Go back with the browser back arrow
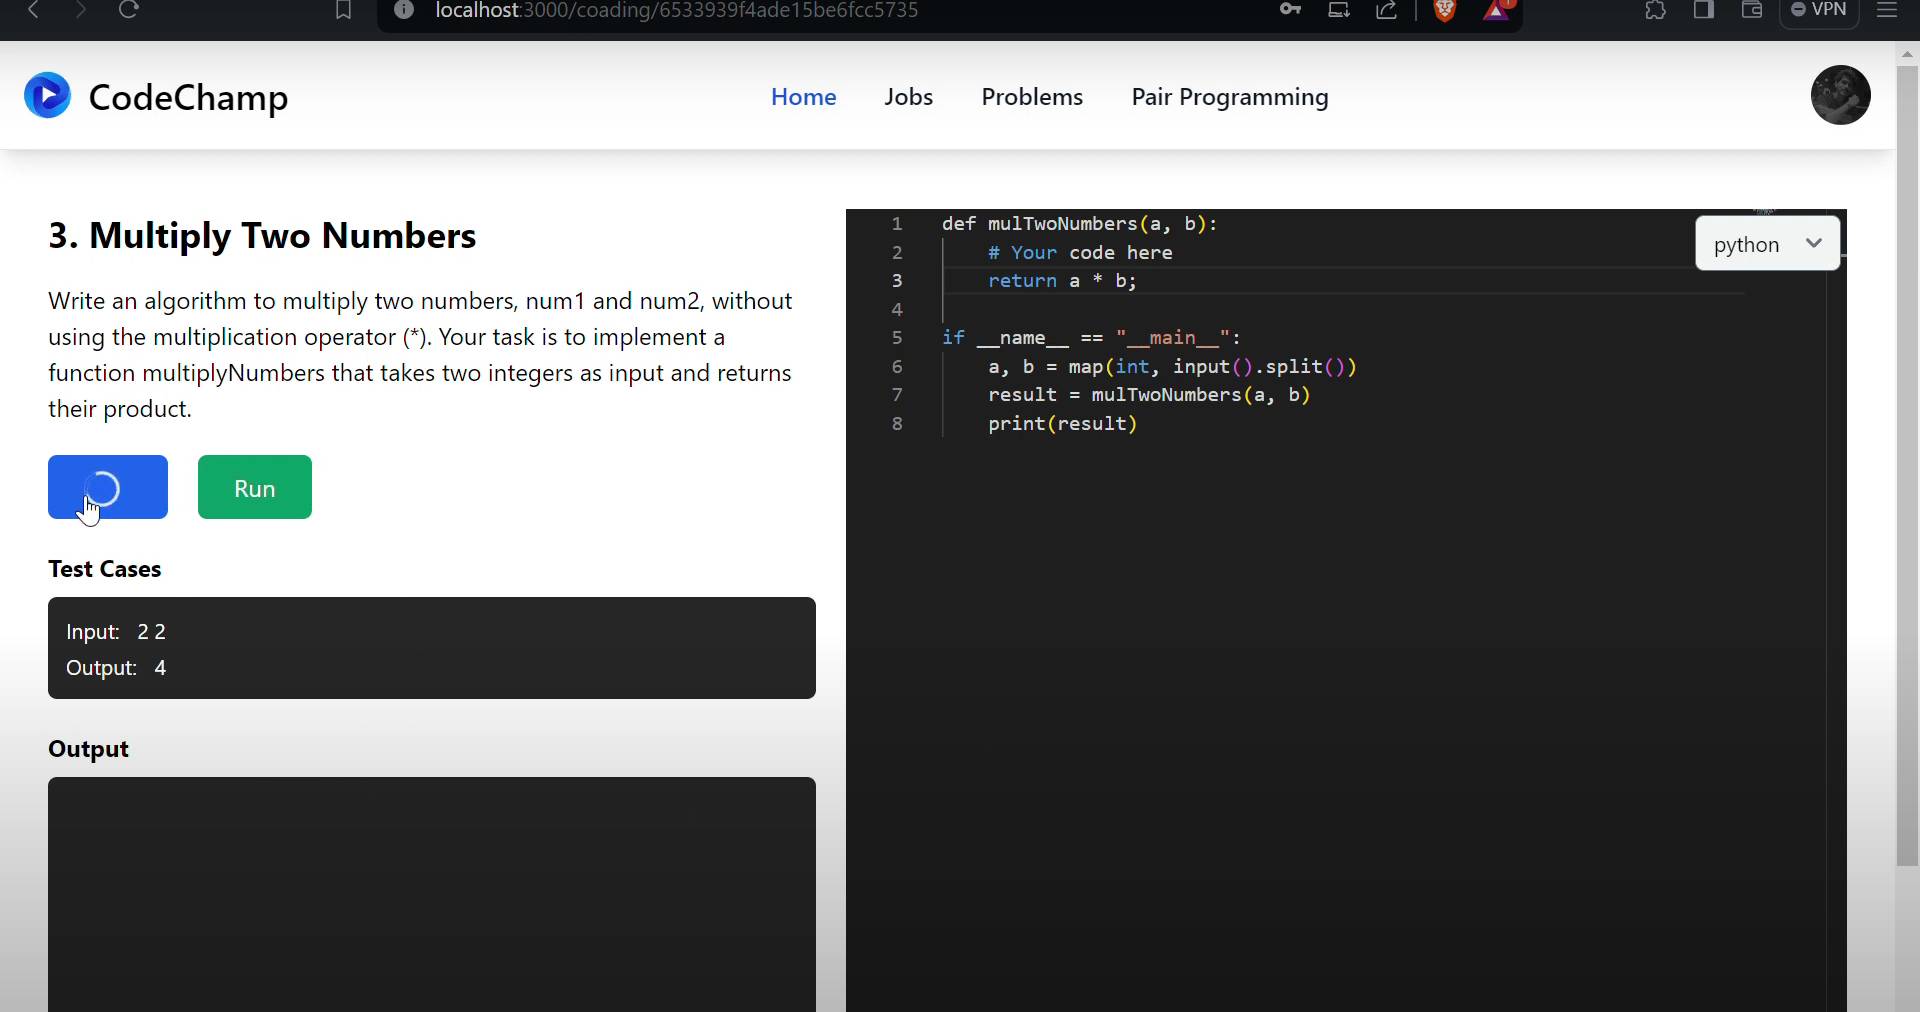This screenshot has width=1920, height=1012. tap(33, 10)
